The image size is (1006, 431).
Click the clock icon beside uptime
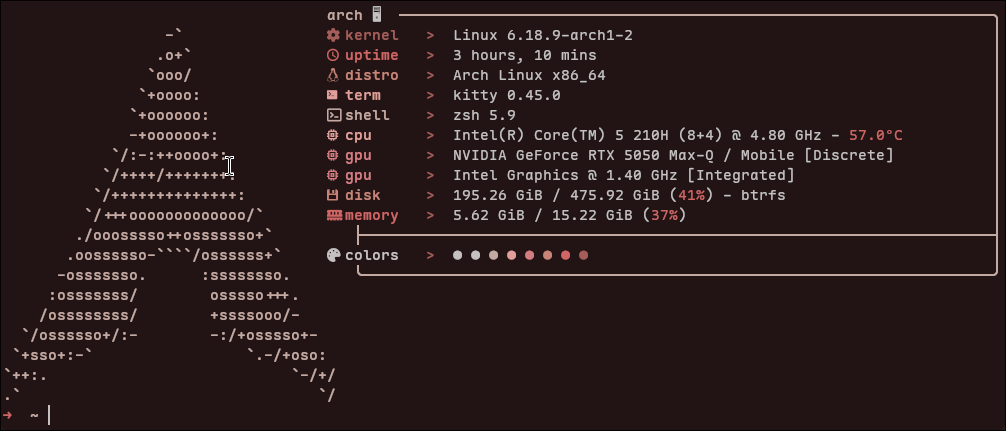click(332, 55)
